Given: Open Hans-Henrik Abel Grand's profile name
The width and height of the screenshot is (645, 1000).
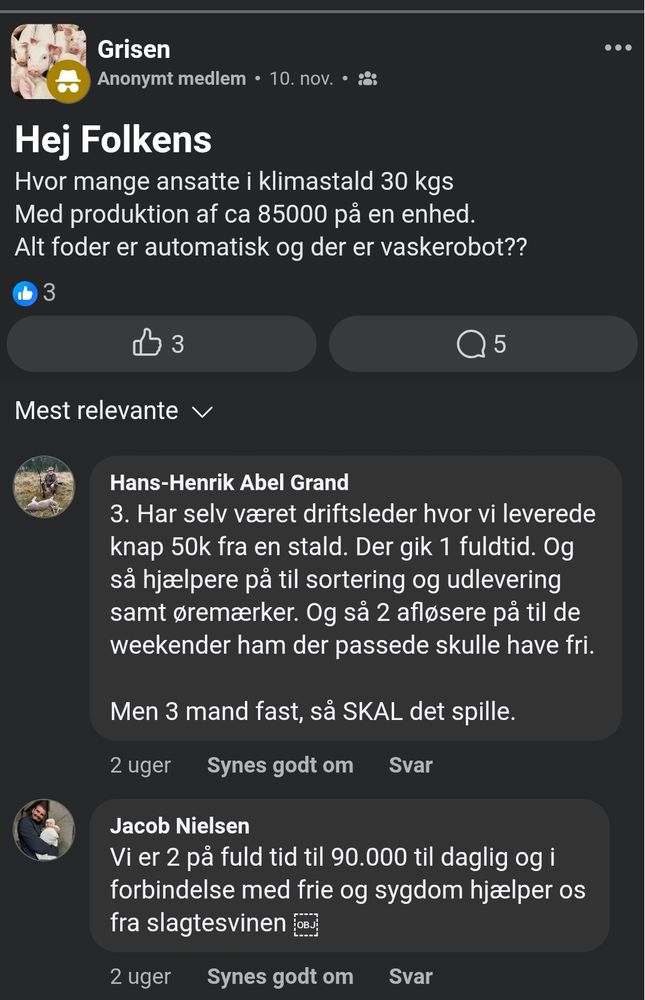Looking at the screenshot, I should tap(229, 483).
